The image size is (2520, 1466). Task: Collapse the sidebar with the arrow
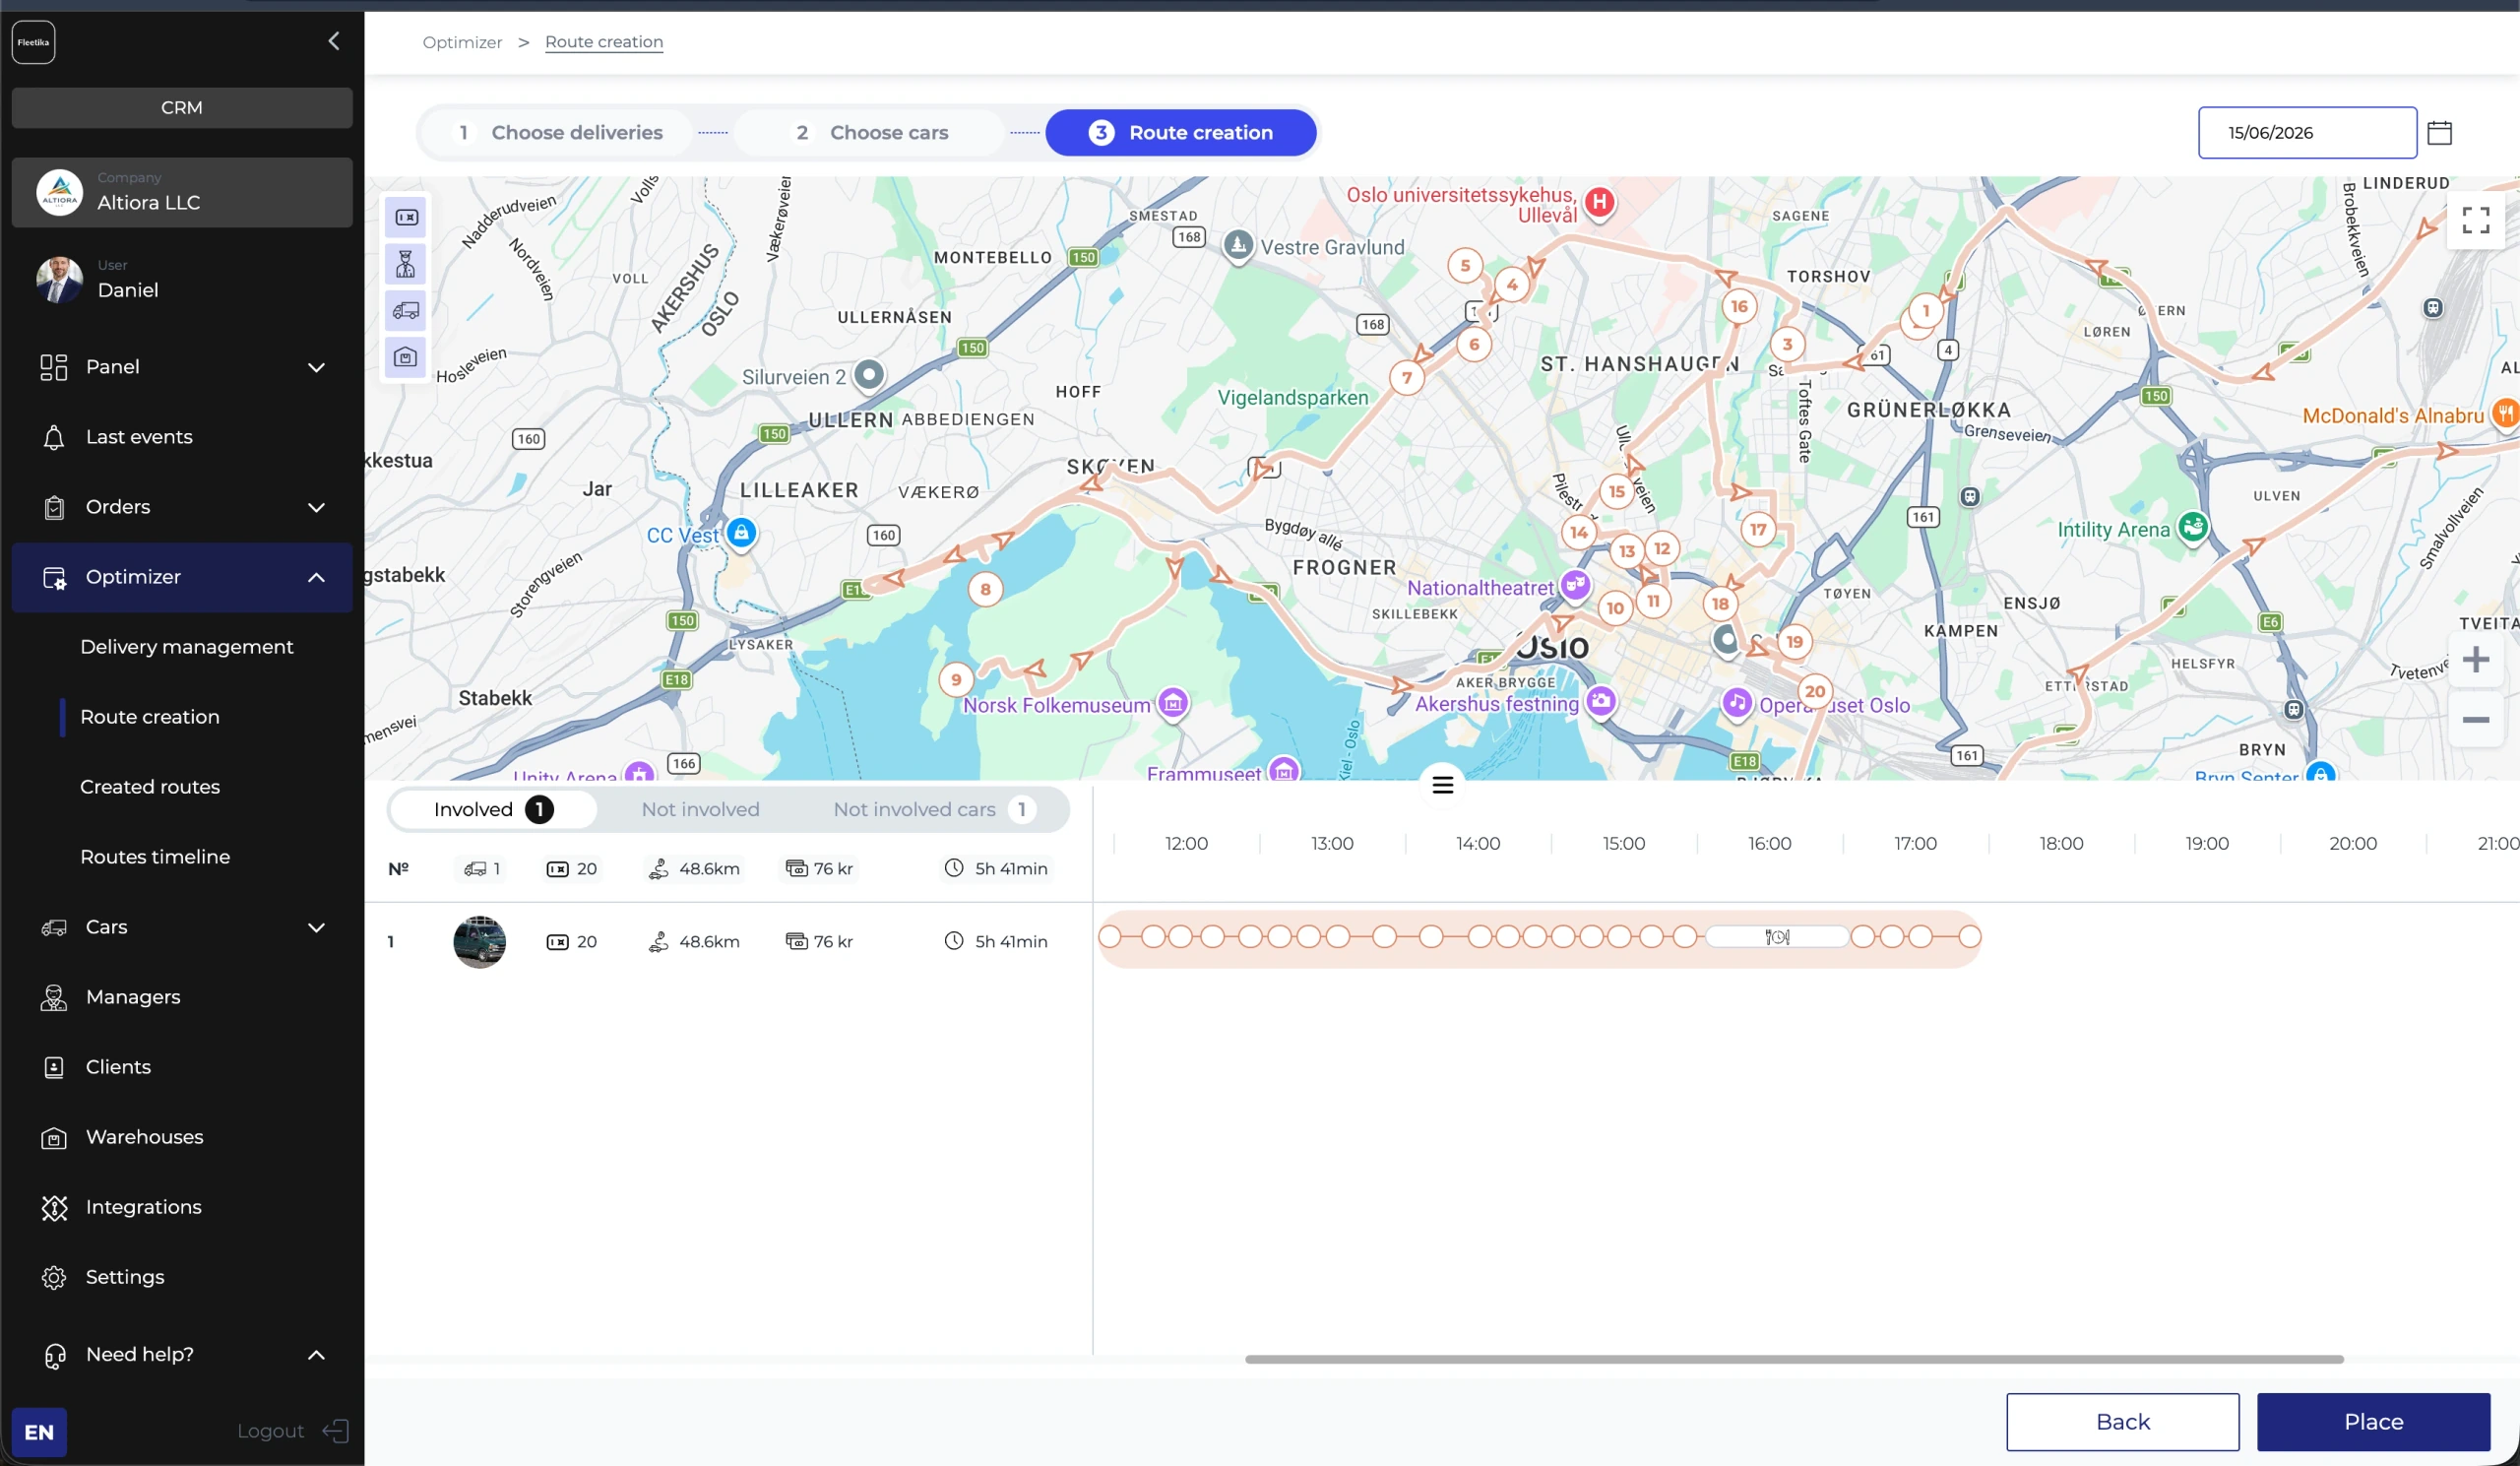(x=334, y=41)
